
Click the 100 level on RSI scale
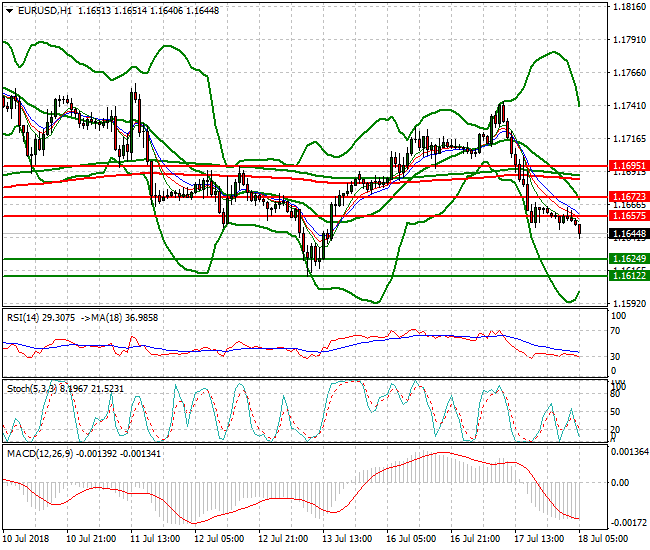(617, 315)
